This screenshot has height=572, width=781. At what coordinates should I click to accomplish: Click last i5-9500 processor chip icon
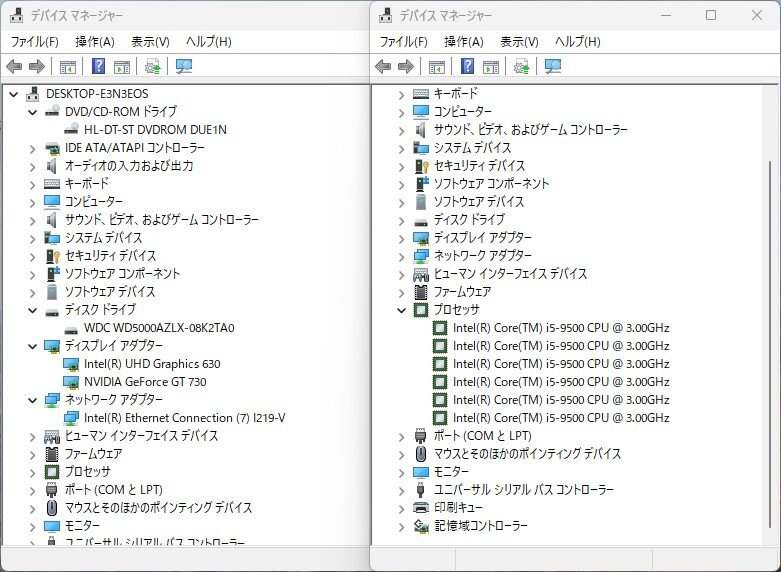pyautogui.click(x=440, y=418)
